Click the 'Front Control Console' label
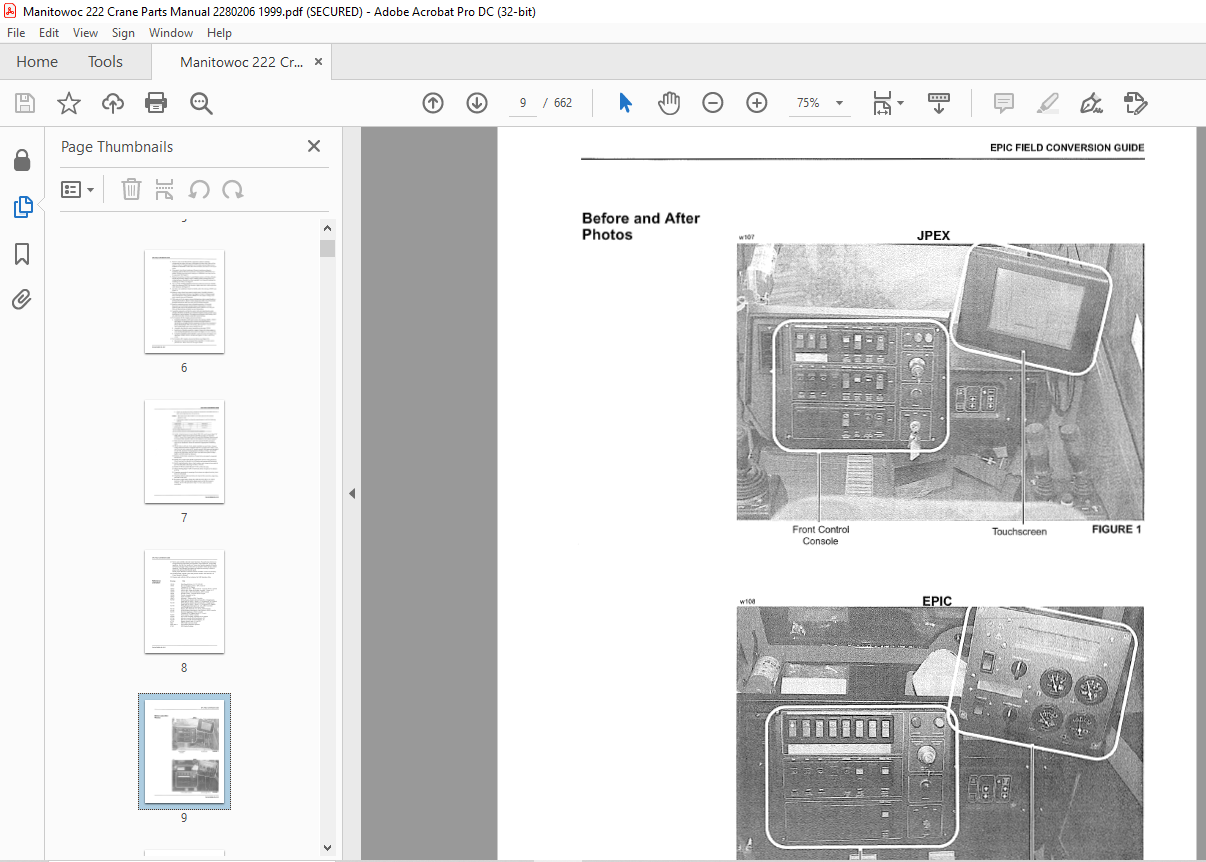Screen dimensions: 1206x862 pyautogui.click(x=821, y=535)
